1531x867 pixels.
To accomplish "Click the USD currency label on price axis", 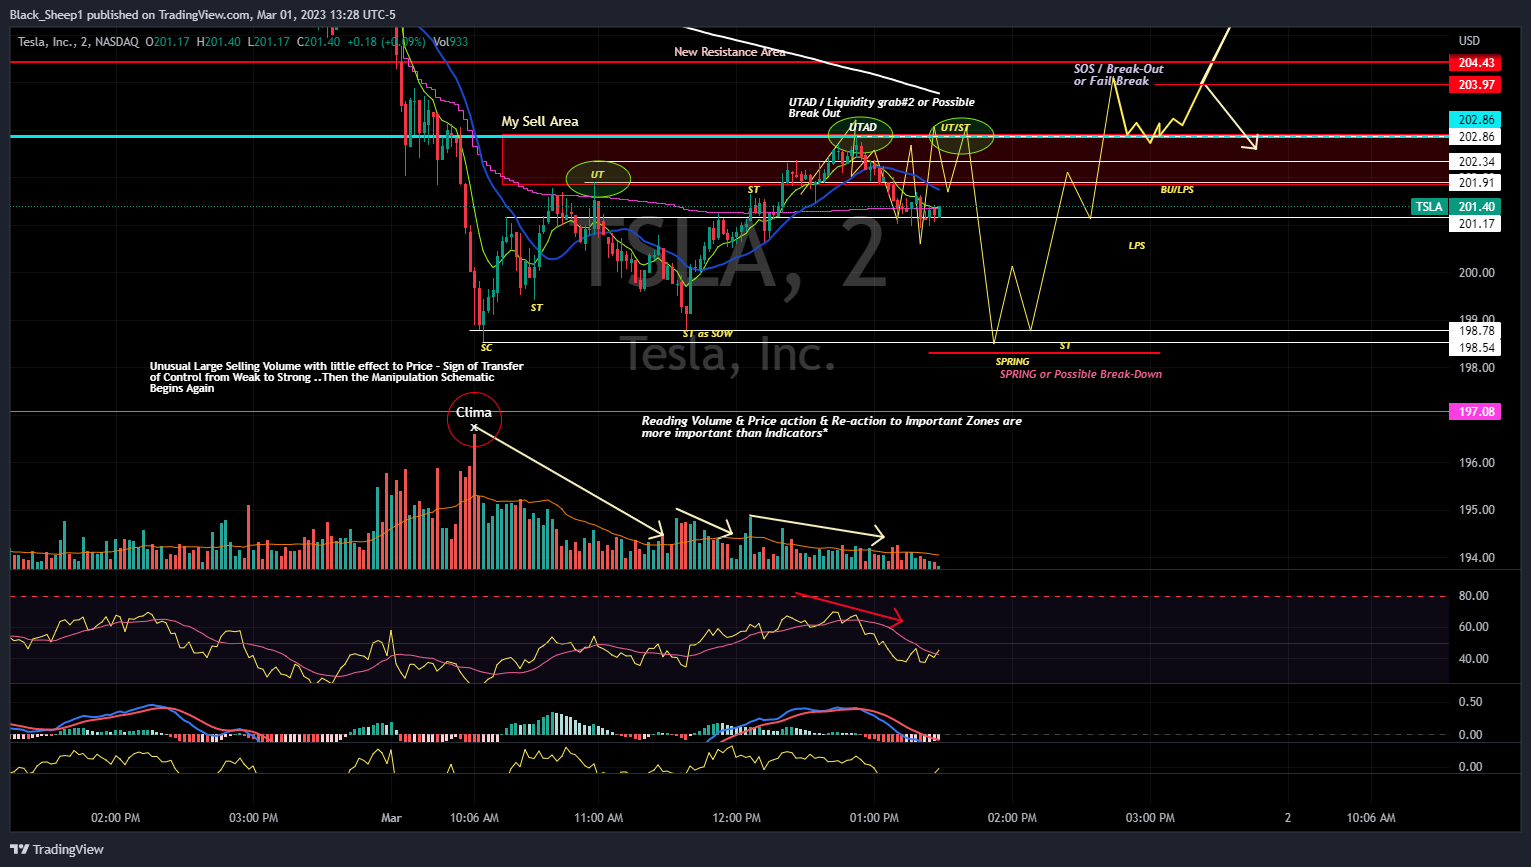I will click(1469, 41).
